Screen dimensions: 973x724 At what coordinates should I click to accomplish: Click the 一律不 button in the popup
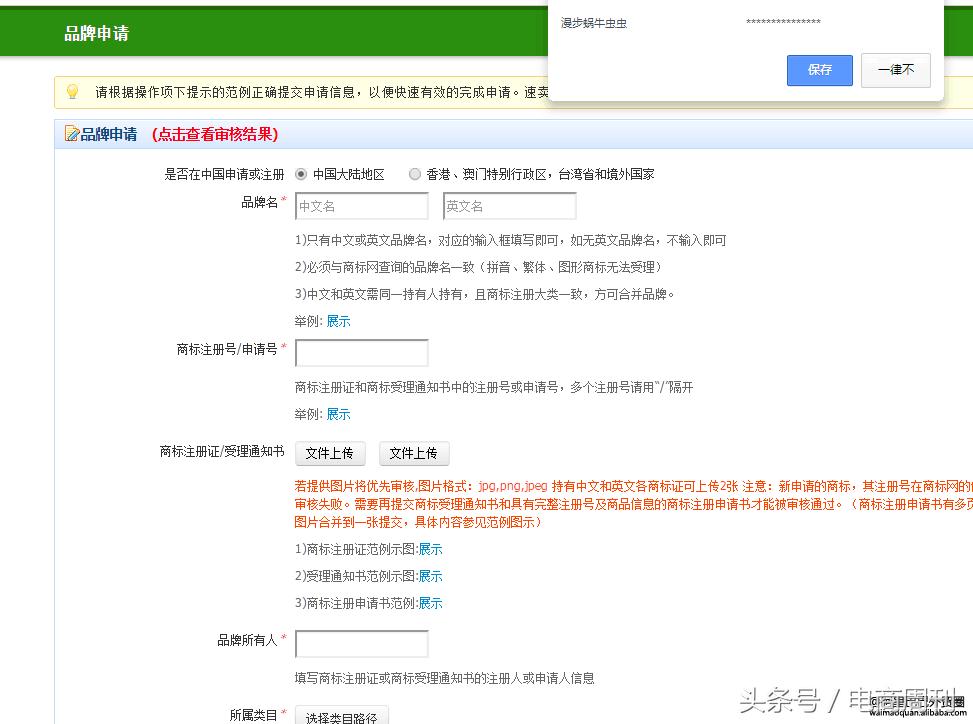(x=895, y=70)
